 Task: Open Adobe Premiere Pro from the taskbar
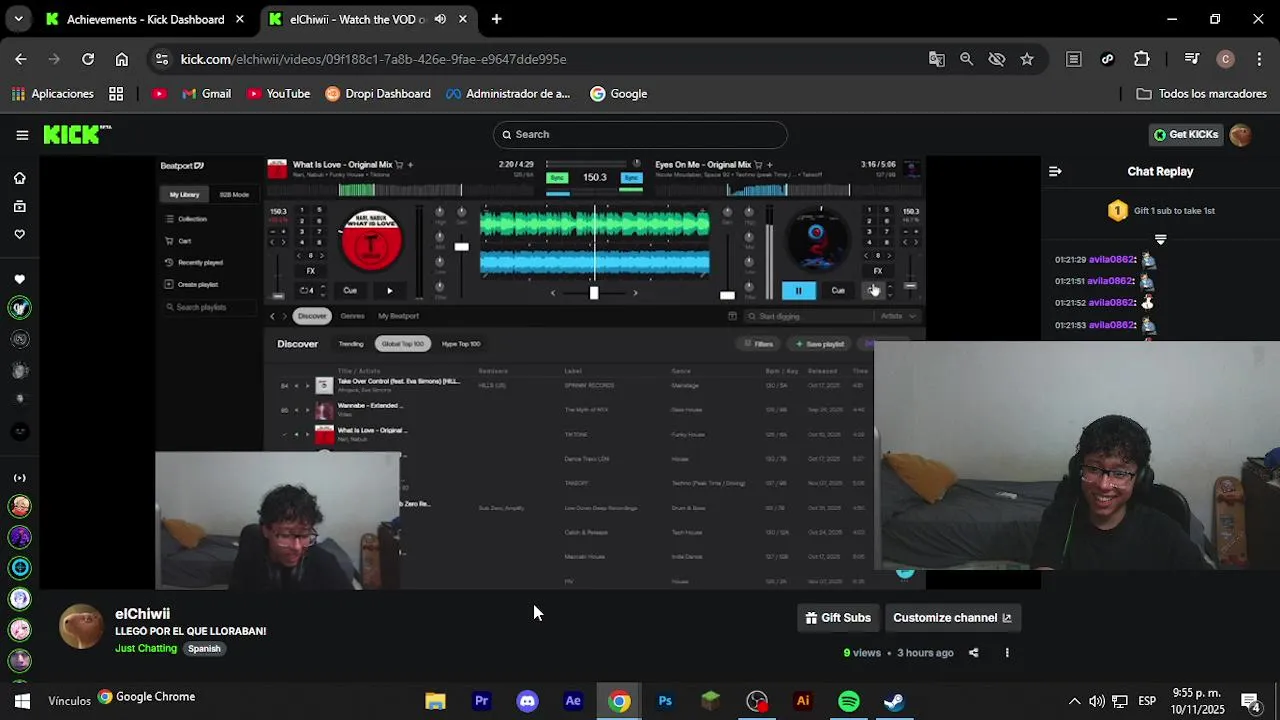481,701
